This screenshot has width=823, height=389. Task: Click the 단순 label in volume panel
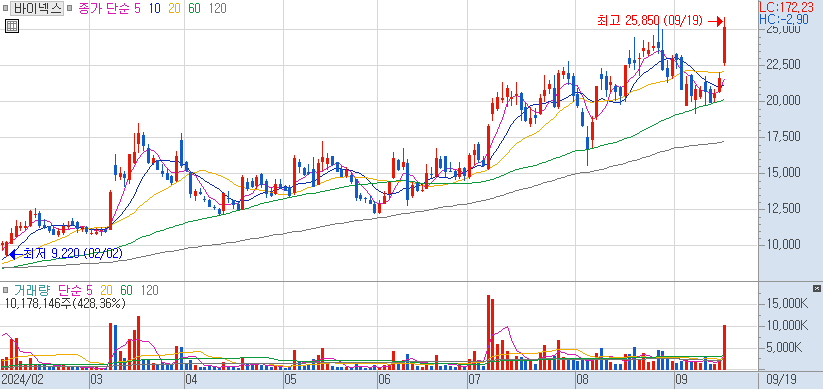point(71,290)
